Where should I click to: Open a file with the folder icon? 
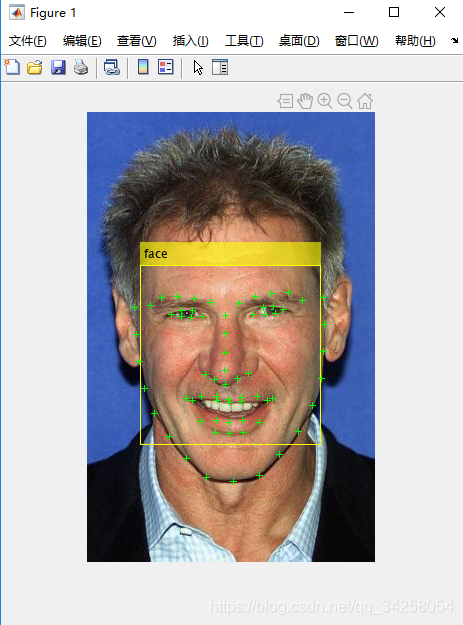coord(35,67)
